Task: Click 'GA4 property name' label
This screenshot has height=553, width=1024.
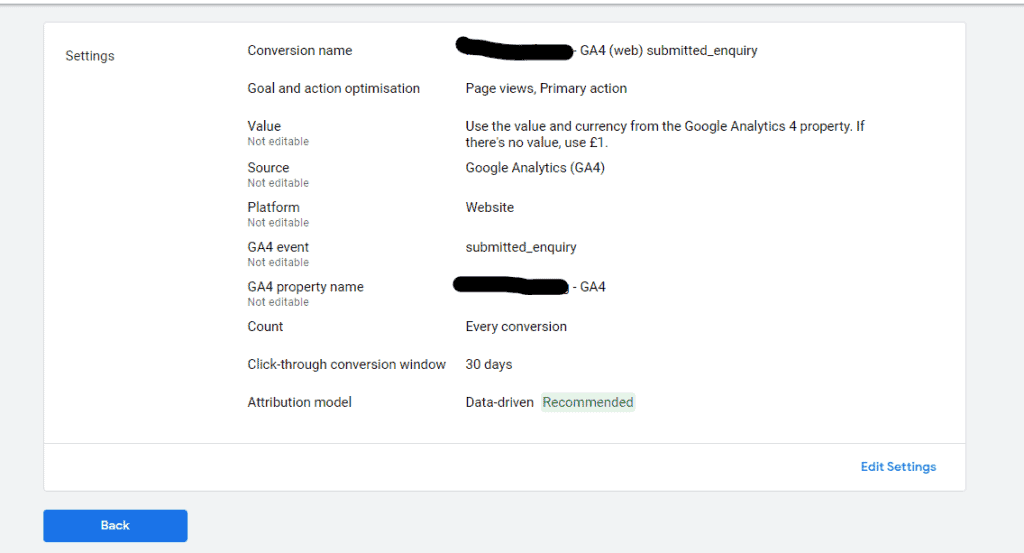Action: [305, 287]
